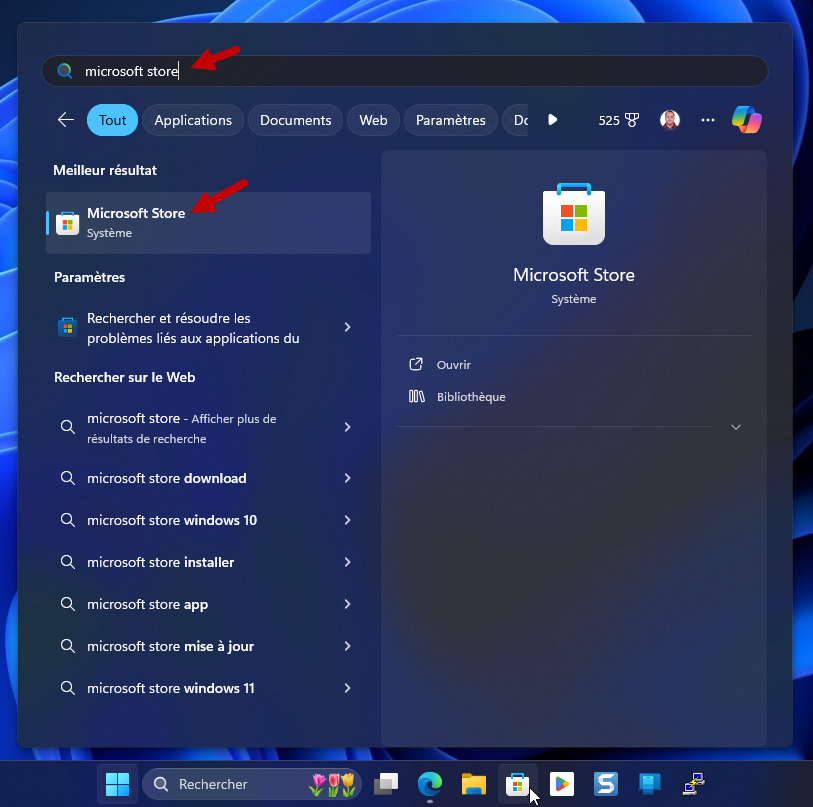The image size is (813, 807).
Task: Go back with the left arrow
Action: click(66, 120)
